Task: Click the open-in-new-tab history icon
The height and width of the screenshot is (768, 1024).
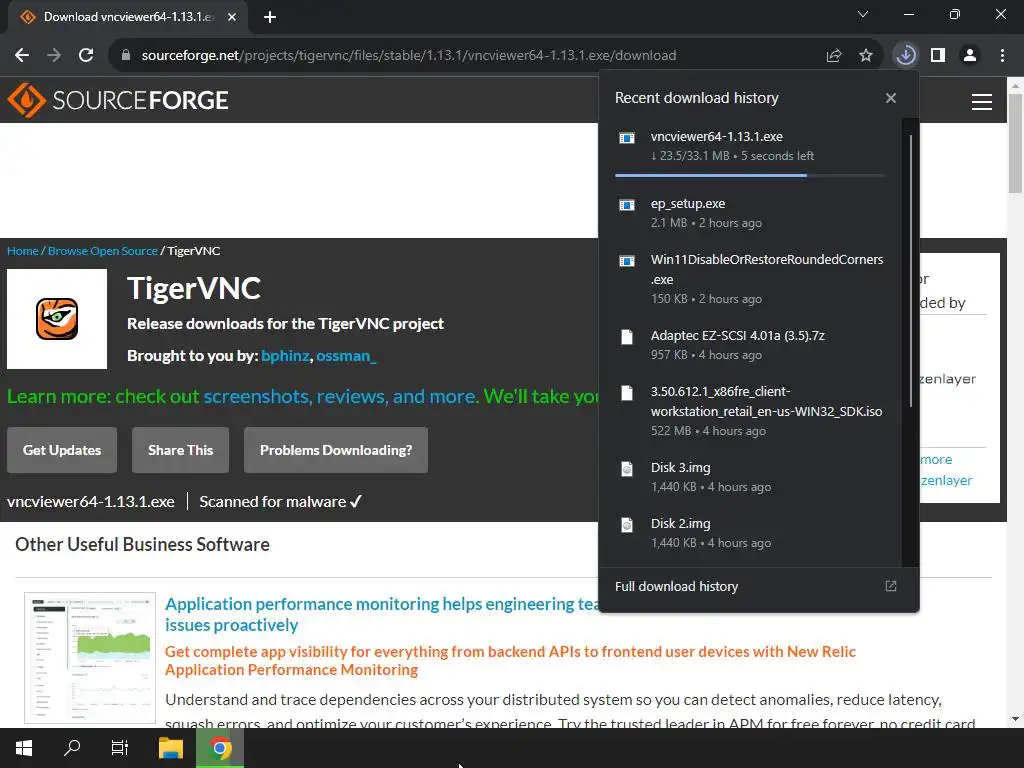Action: [x=891, y=586]
